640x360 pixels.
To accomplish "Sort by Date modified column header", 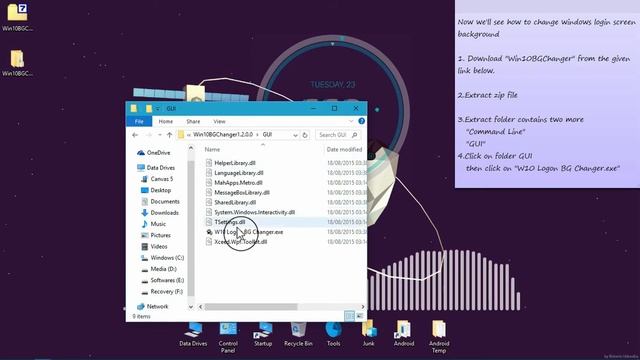I will click(x=344, y=149).
